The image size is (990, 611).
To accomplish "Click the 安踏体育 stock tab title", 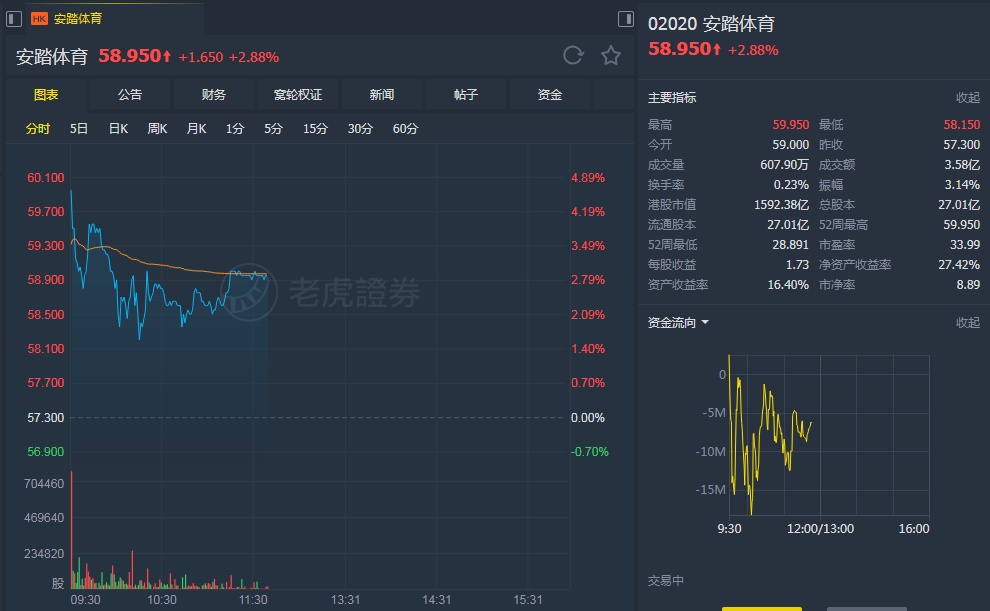I will tap(78, 18).
